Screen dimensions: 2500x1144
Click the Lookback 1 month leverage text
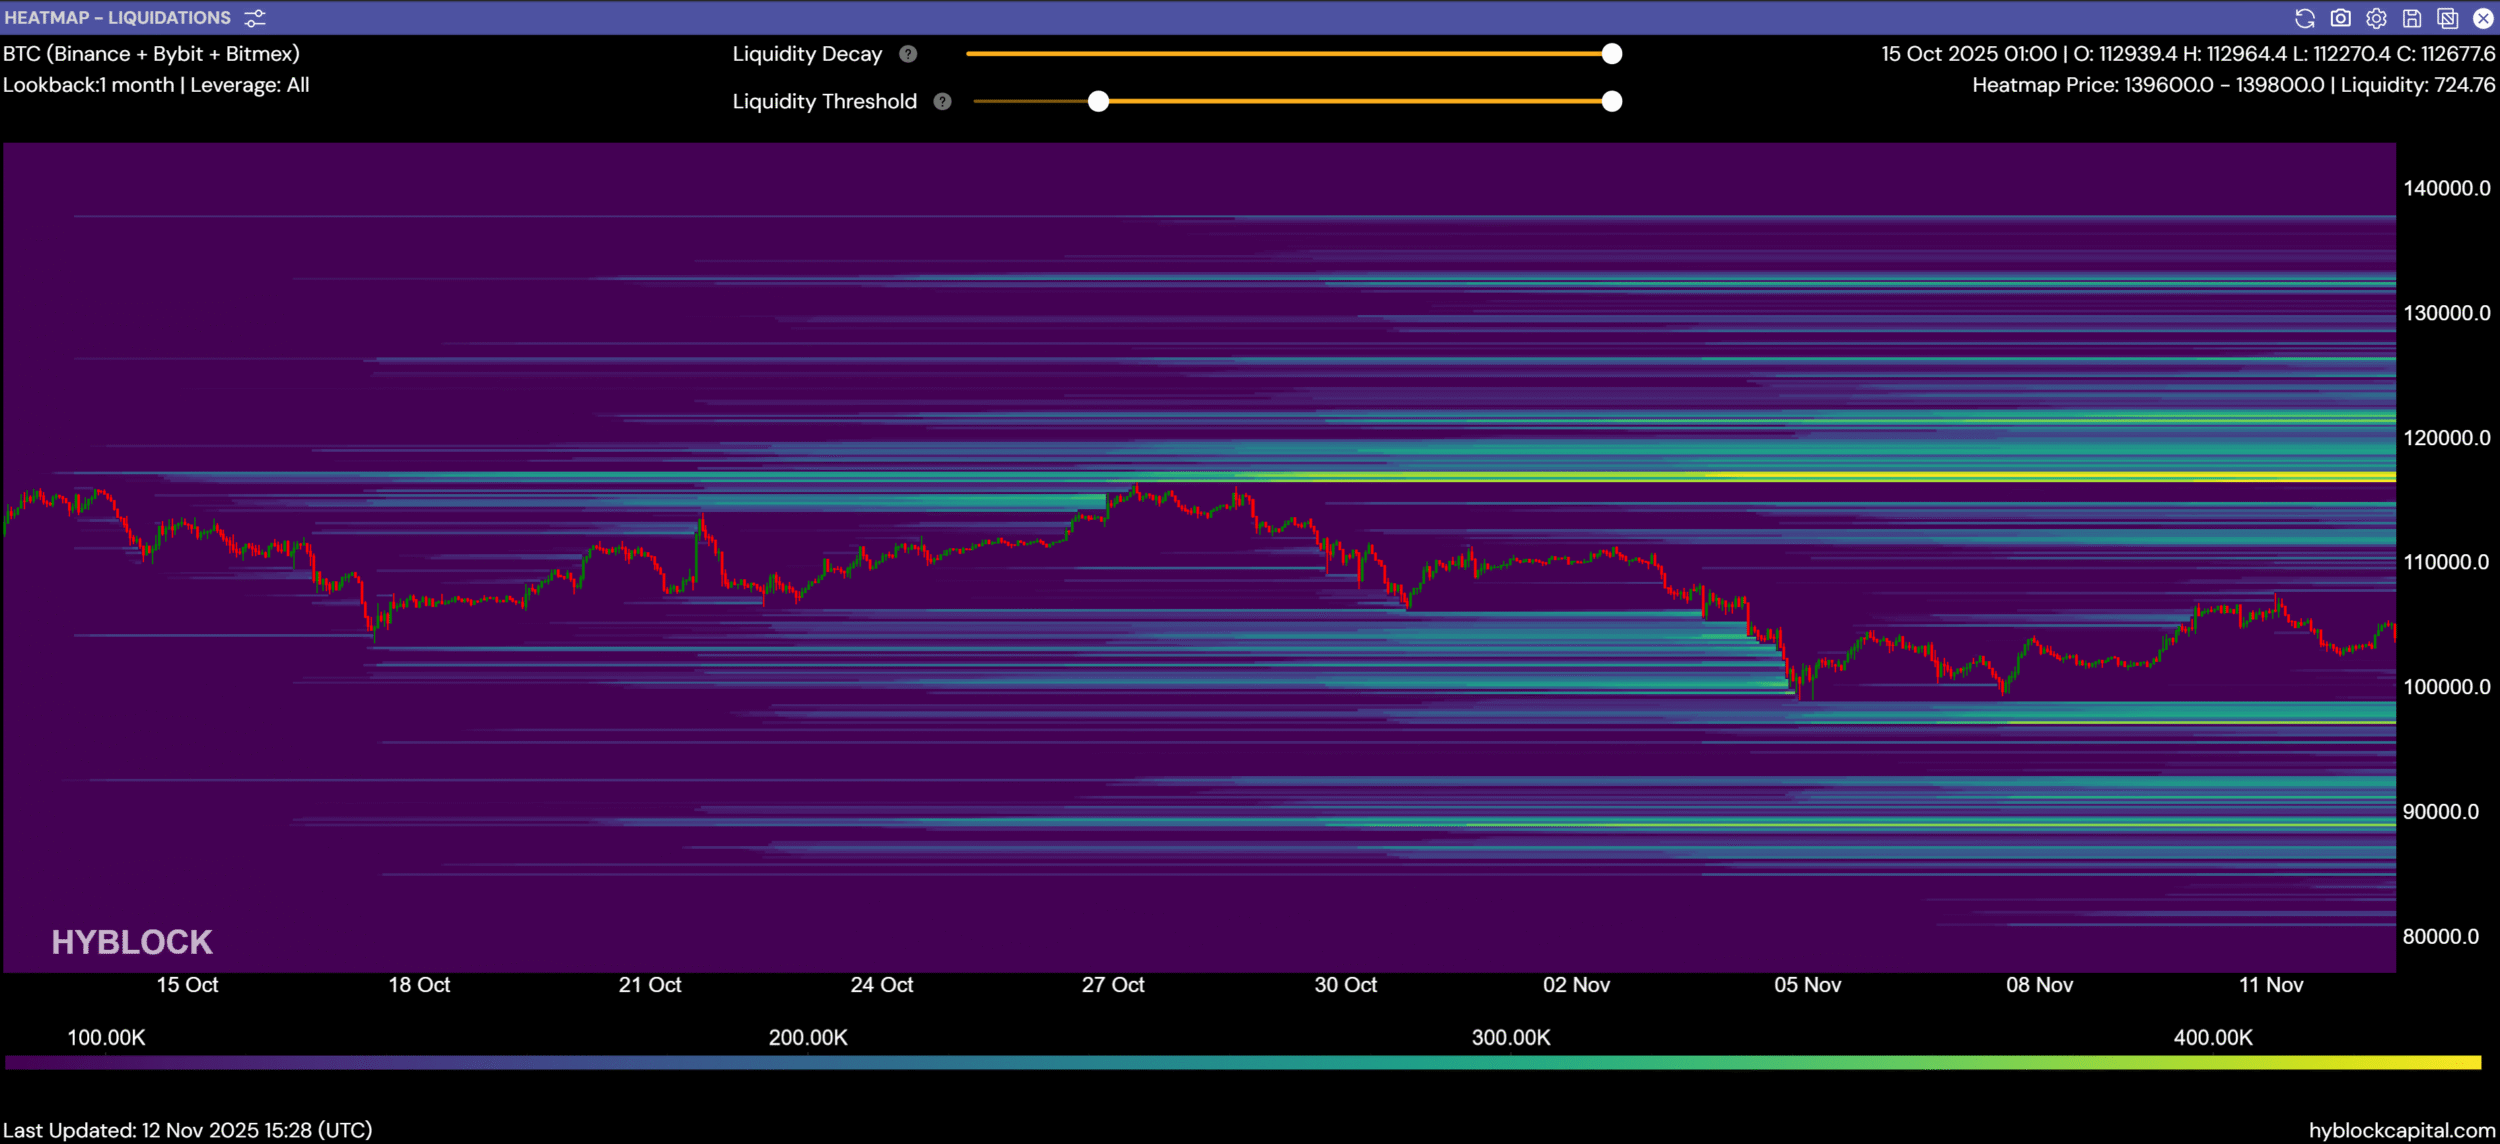coord(156,85)
